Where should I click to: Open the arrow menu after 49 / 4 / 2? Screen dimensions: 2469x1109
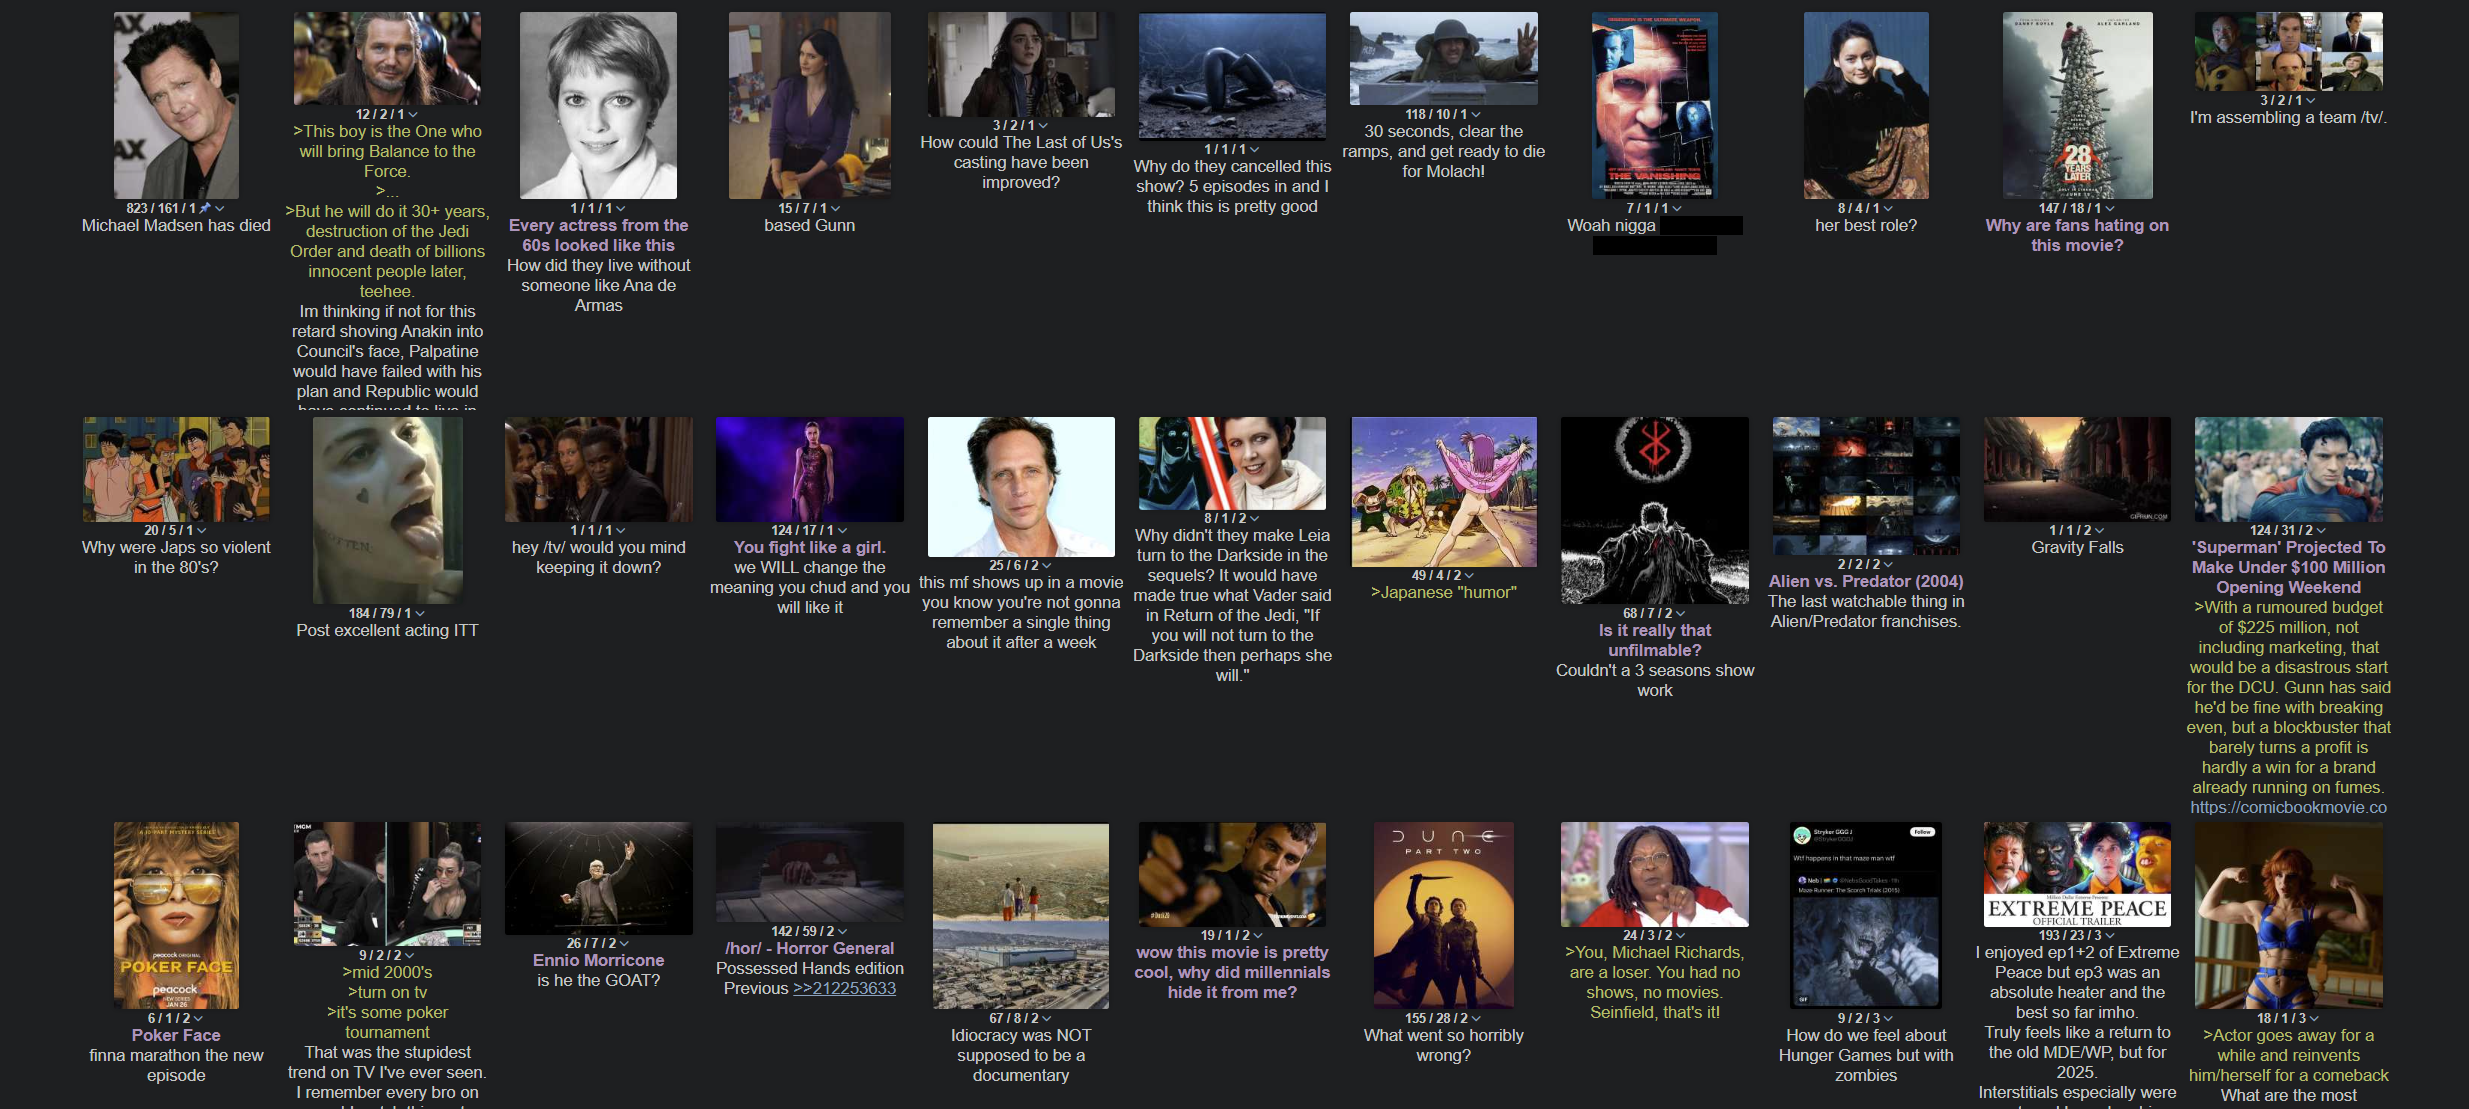[x=1470, y=575]
